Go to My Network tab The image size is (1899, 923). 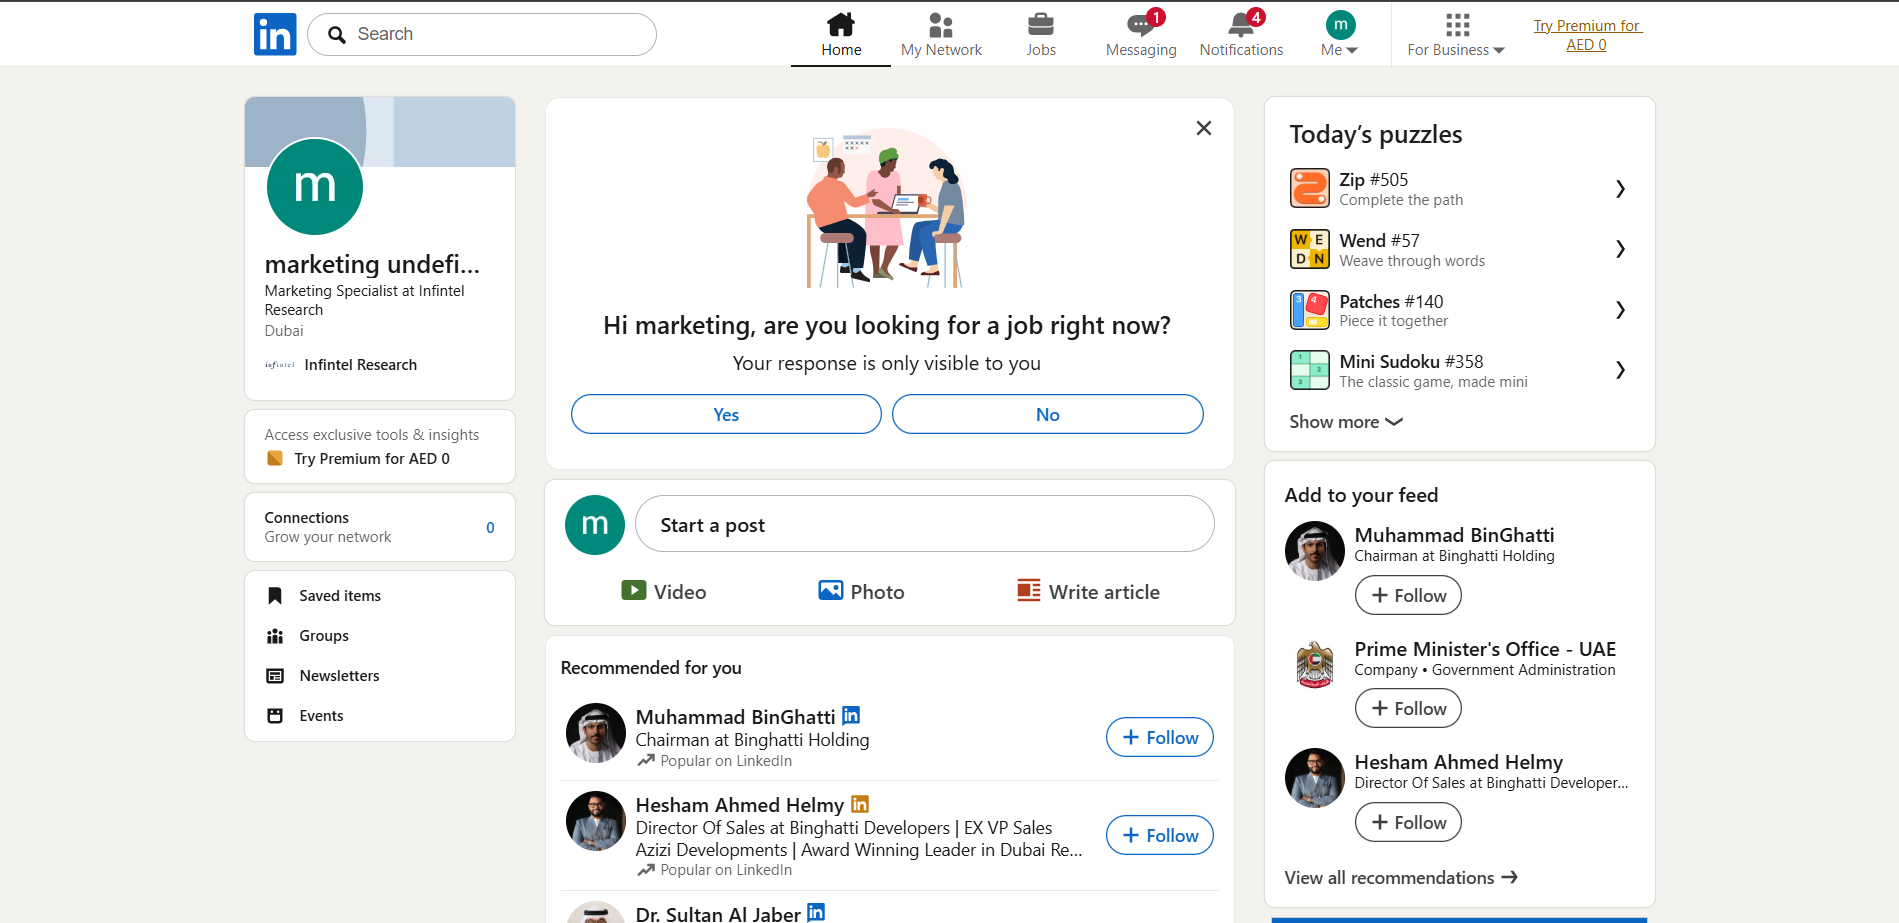pyautogui.click(x=941, y=34)
